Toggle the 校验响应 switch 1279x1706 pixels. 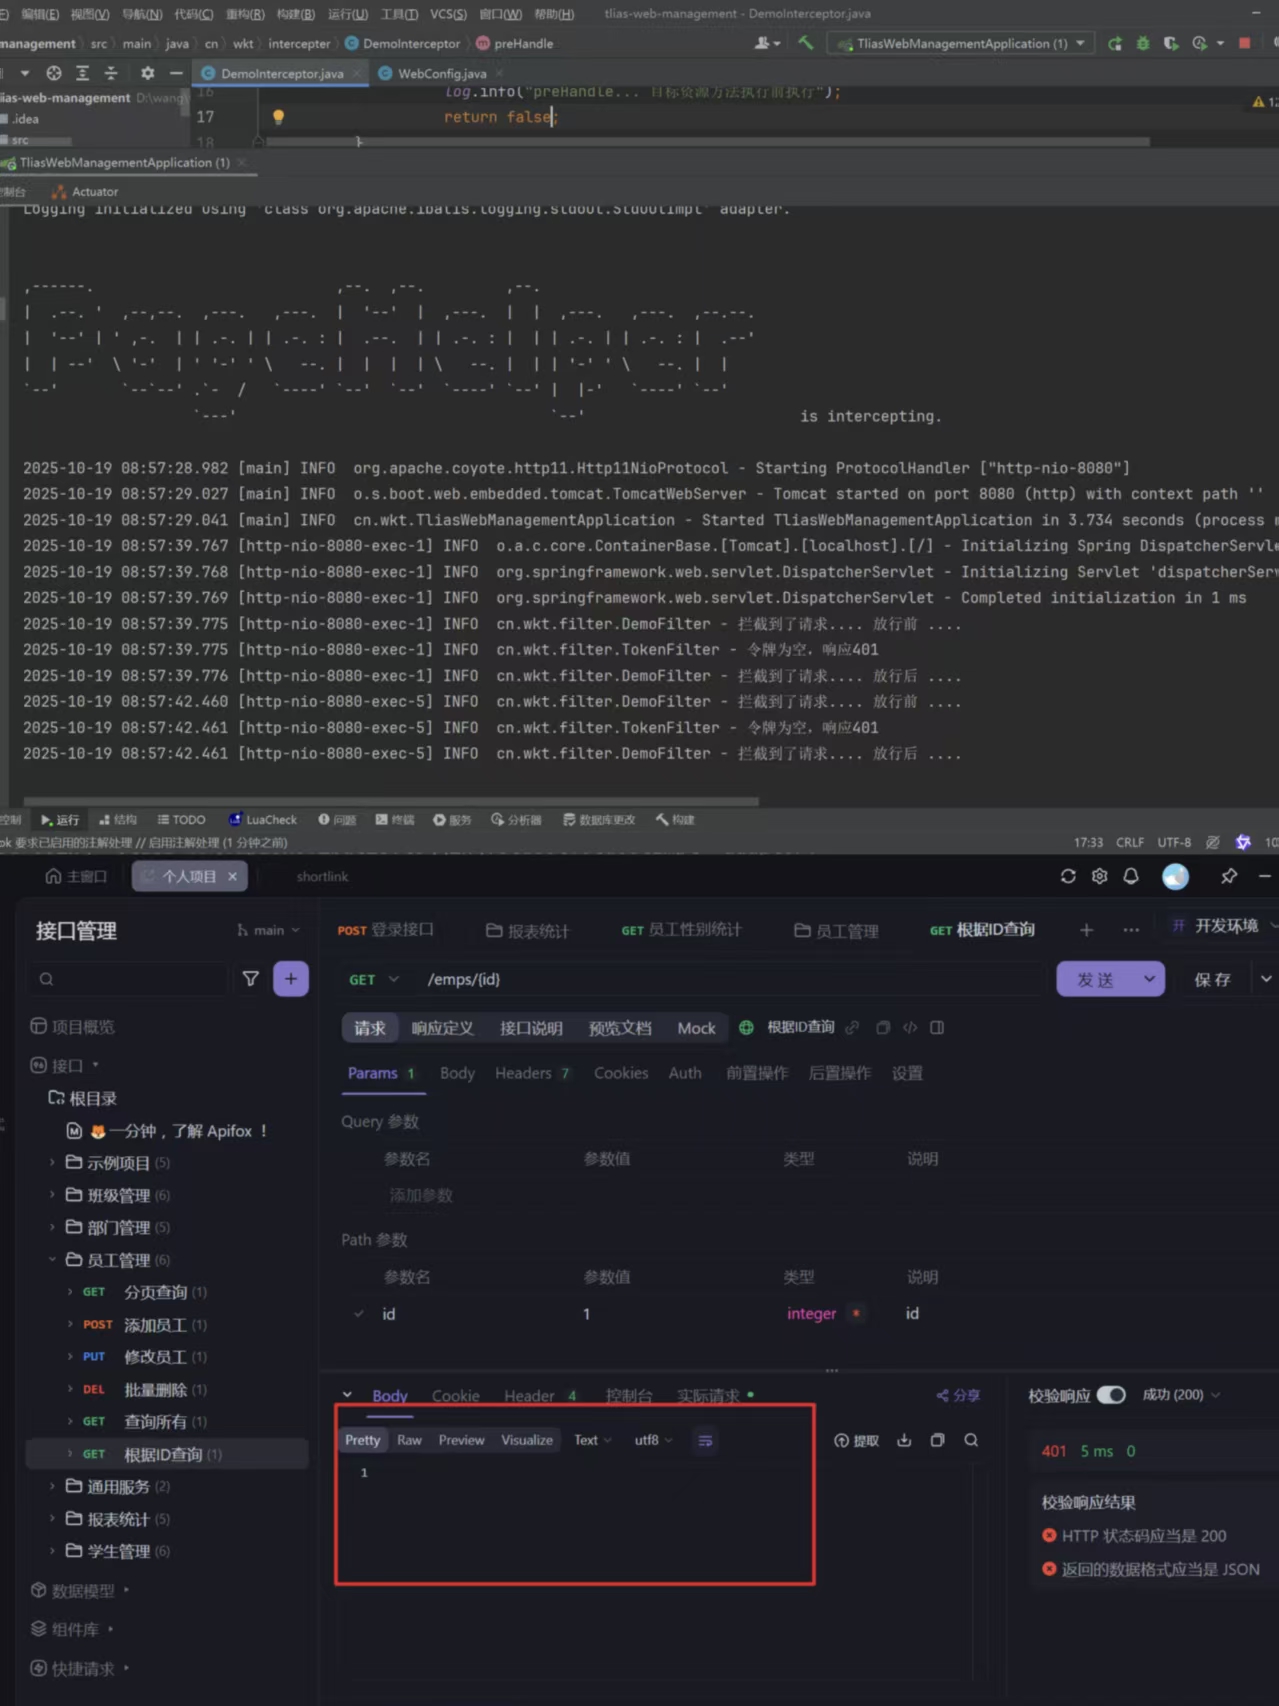(x=1111, y=1395)
